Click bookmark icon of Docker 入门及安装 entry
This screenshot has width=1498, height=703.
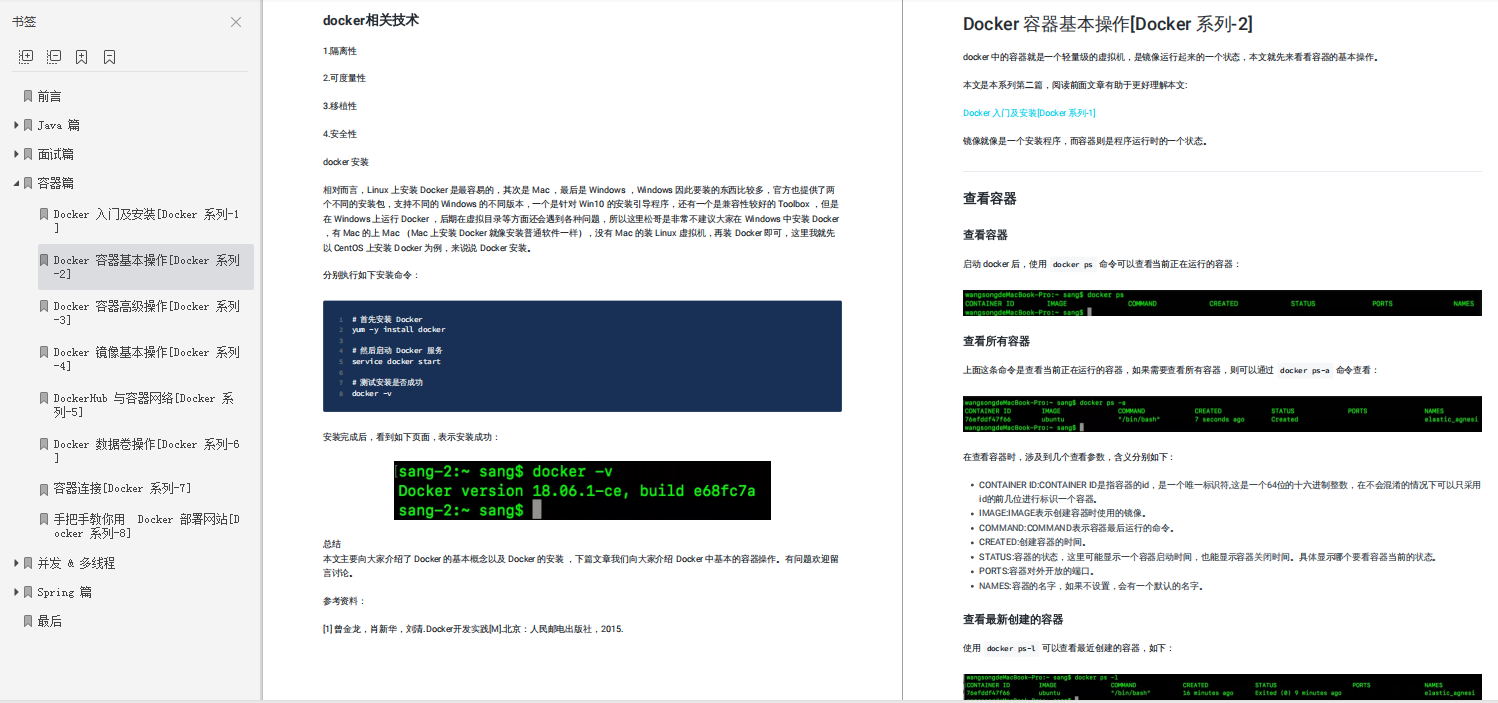pos(44,214)
